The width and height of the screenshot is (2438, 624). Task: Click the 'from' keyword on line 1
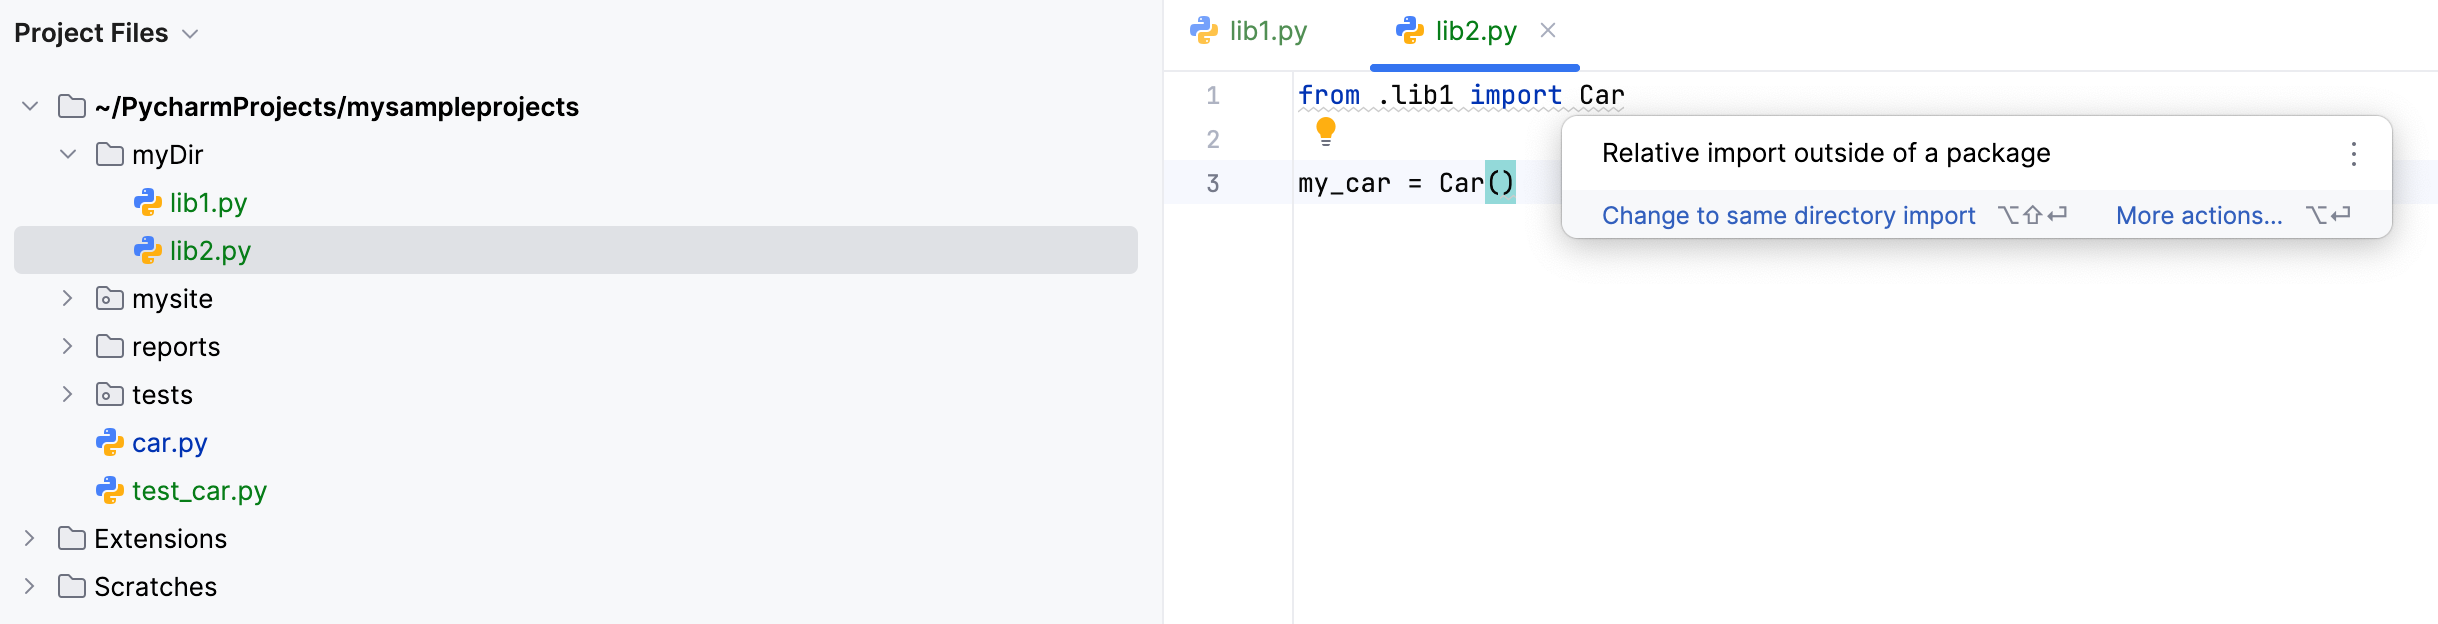(x=1329, y=95)
